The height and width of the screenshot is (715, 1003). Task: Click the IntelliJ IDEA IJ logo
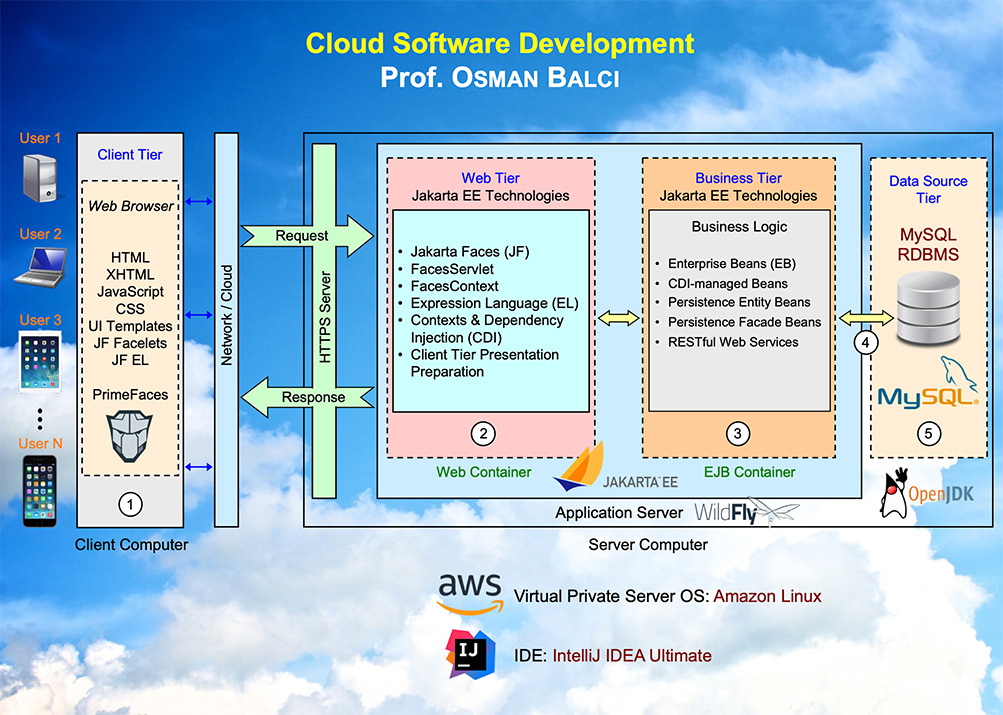pos(471,654)
